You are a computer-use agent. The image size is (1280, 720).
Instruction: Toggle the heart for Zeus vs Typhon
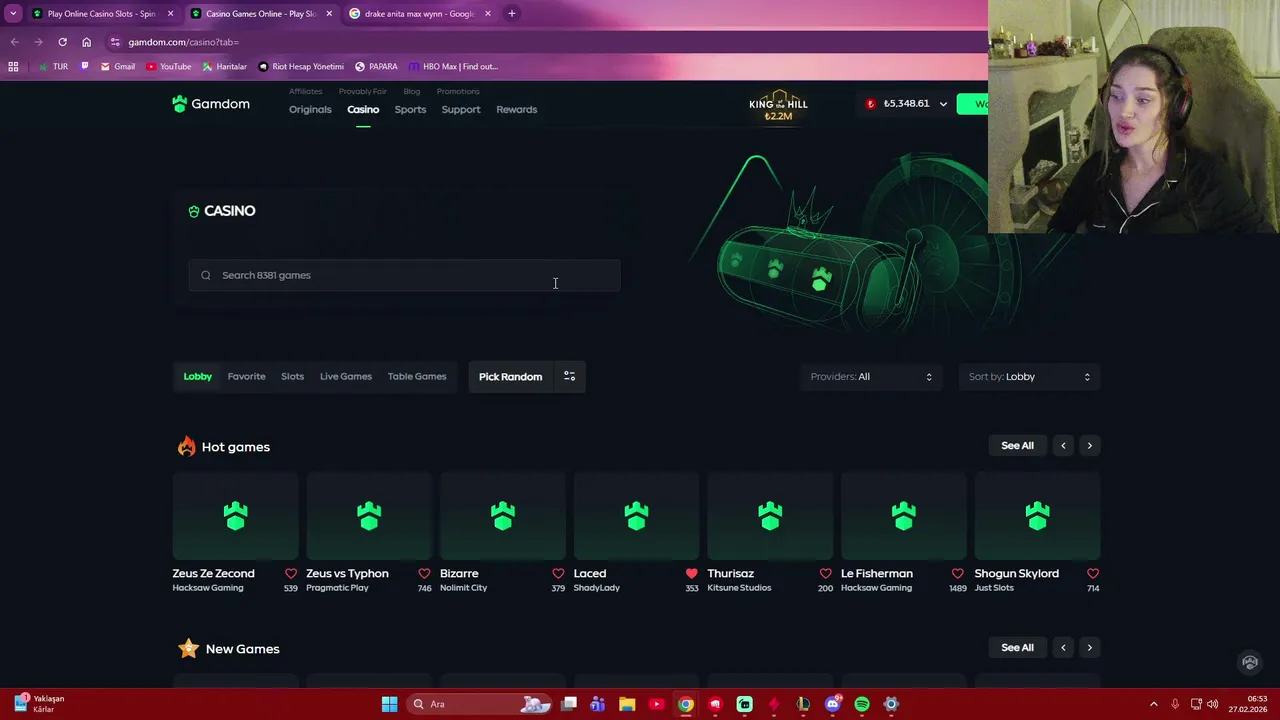424,574
